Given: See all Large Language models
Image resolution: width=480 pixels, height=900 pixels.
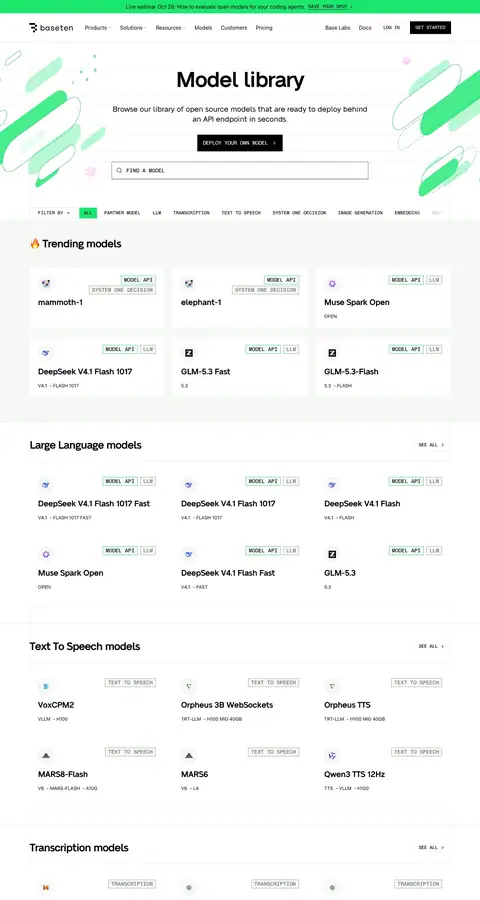Looking at the screenshot, I should pos(431,445).
